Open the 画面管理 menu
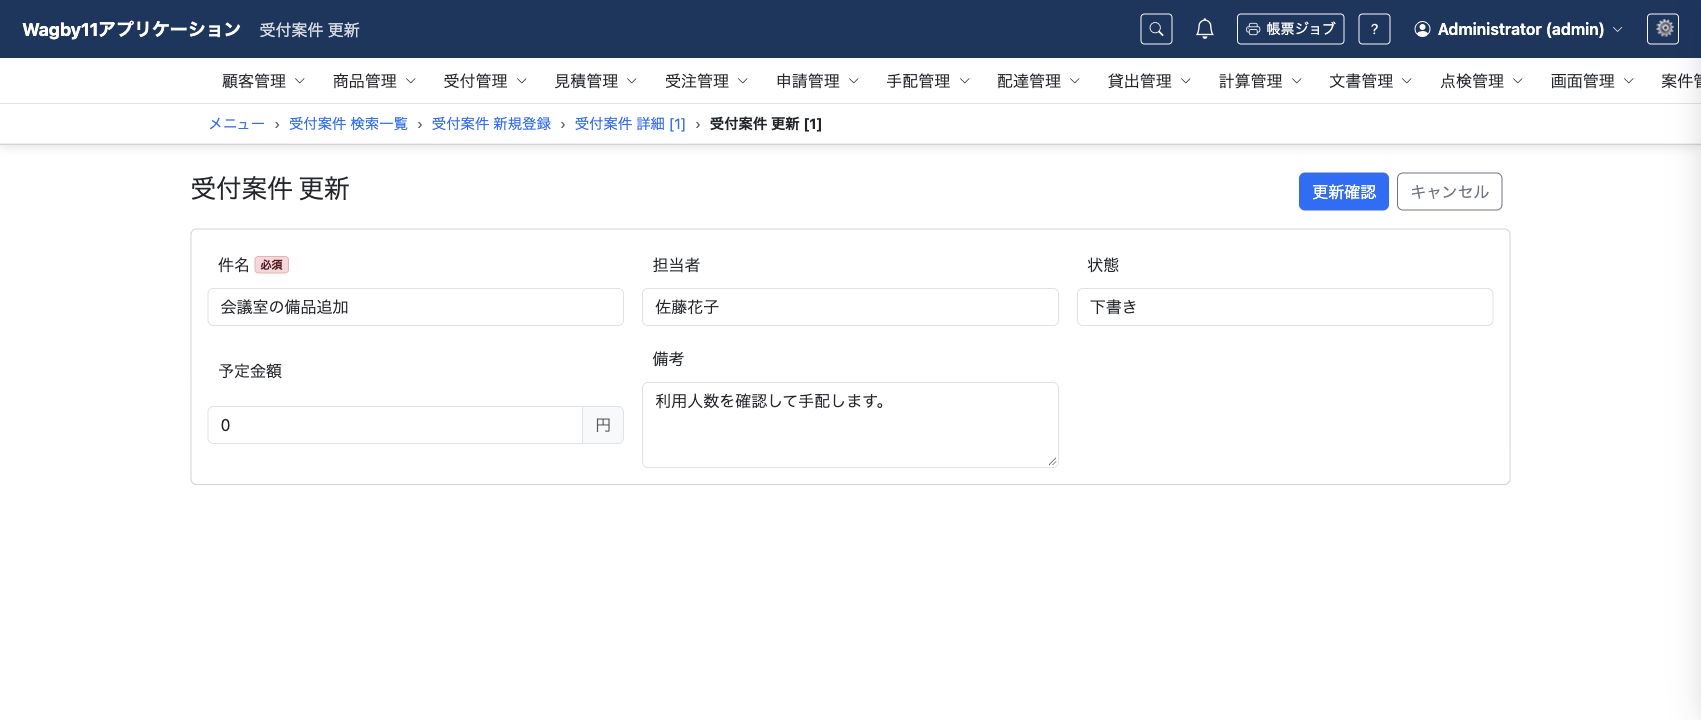The height and width of the screenshot is (720, 1701). click(1592, 81)
